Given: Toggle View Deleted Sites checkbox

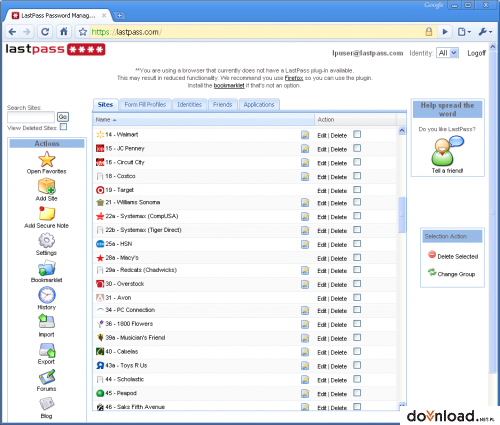Looking at the screenshot, I should point(63,127).
